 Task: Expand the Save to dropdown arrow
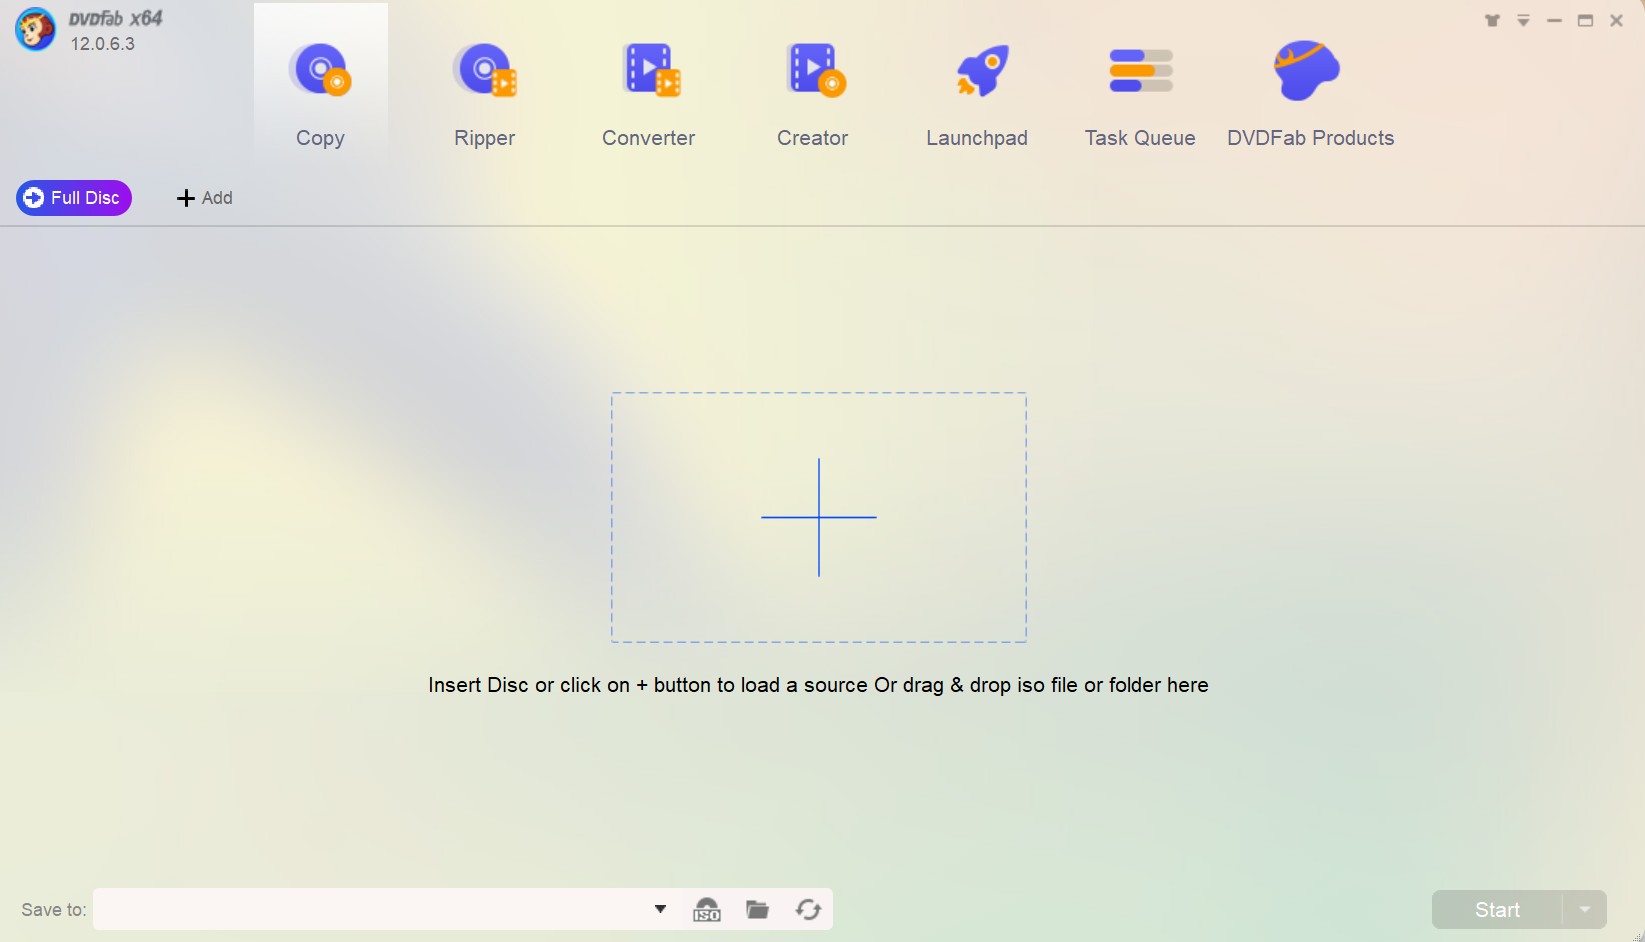coord(660,909)
